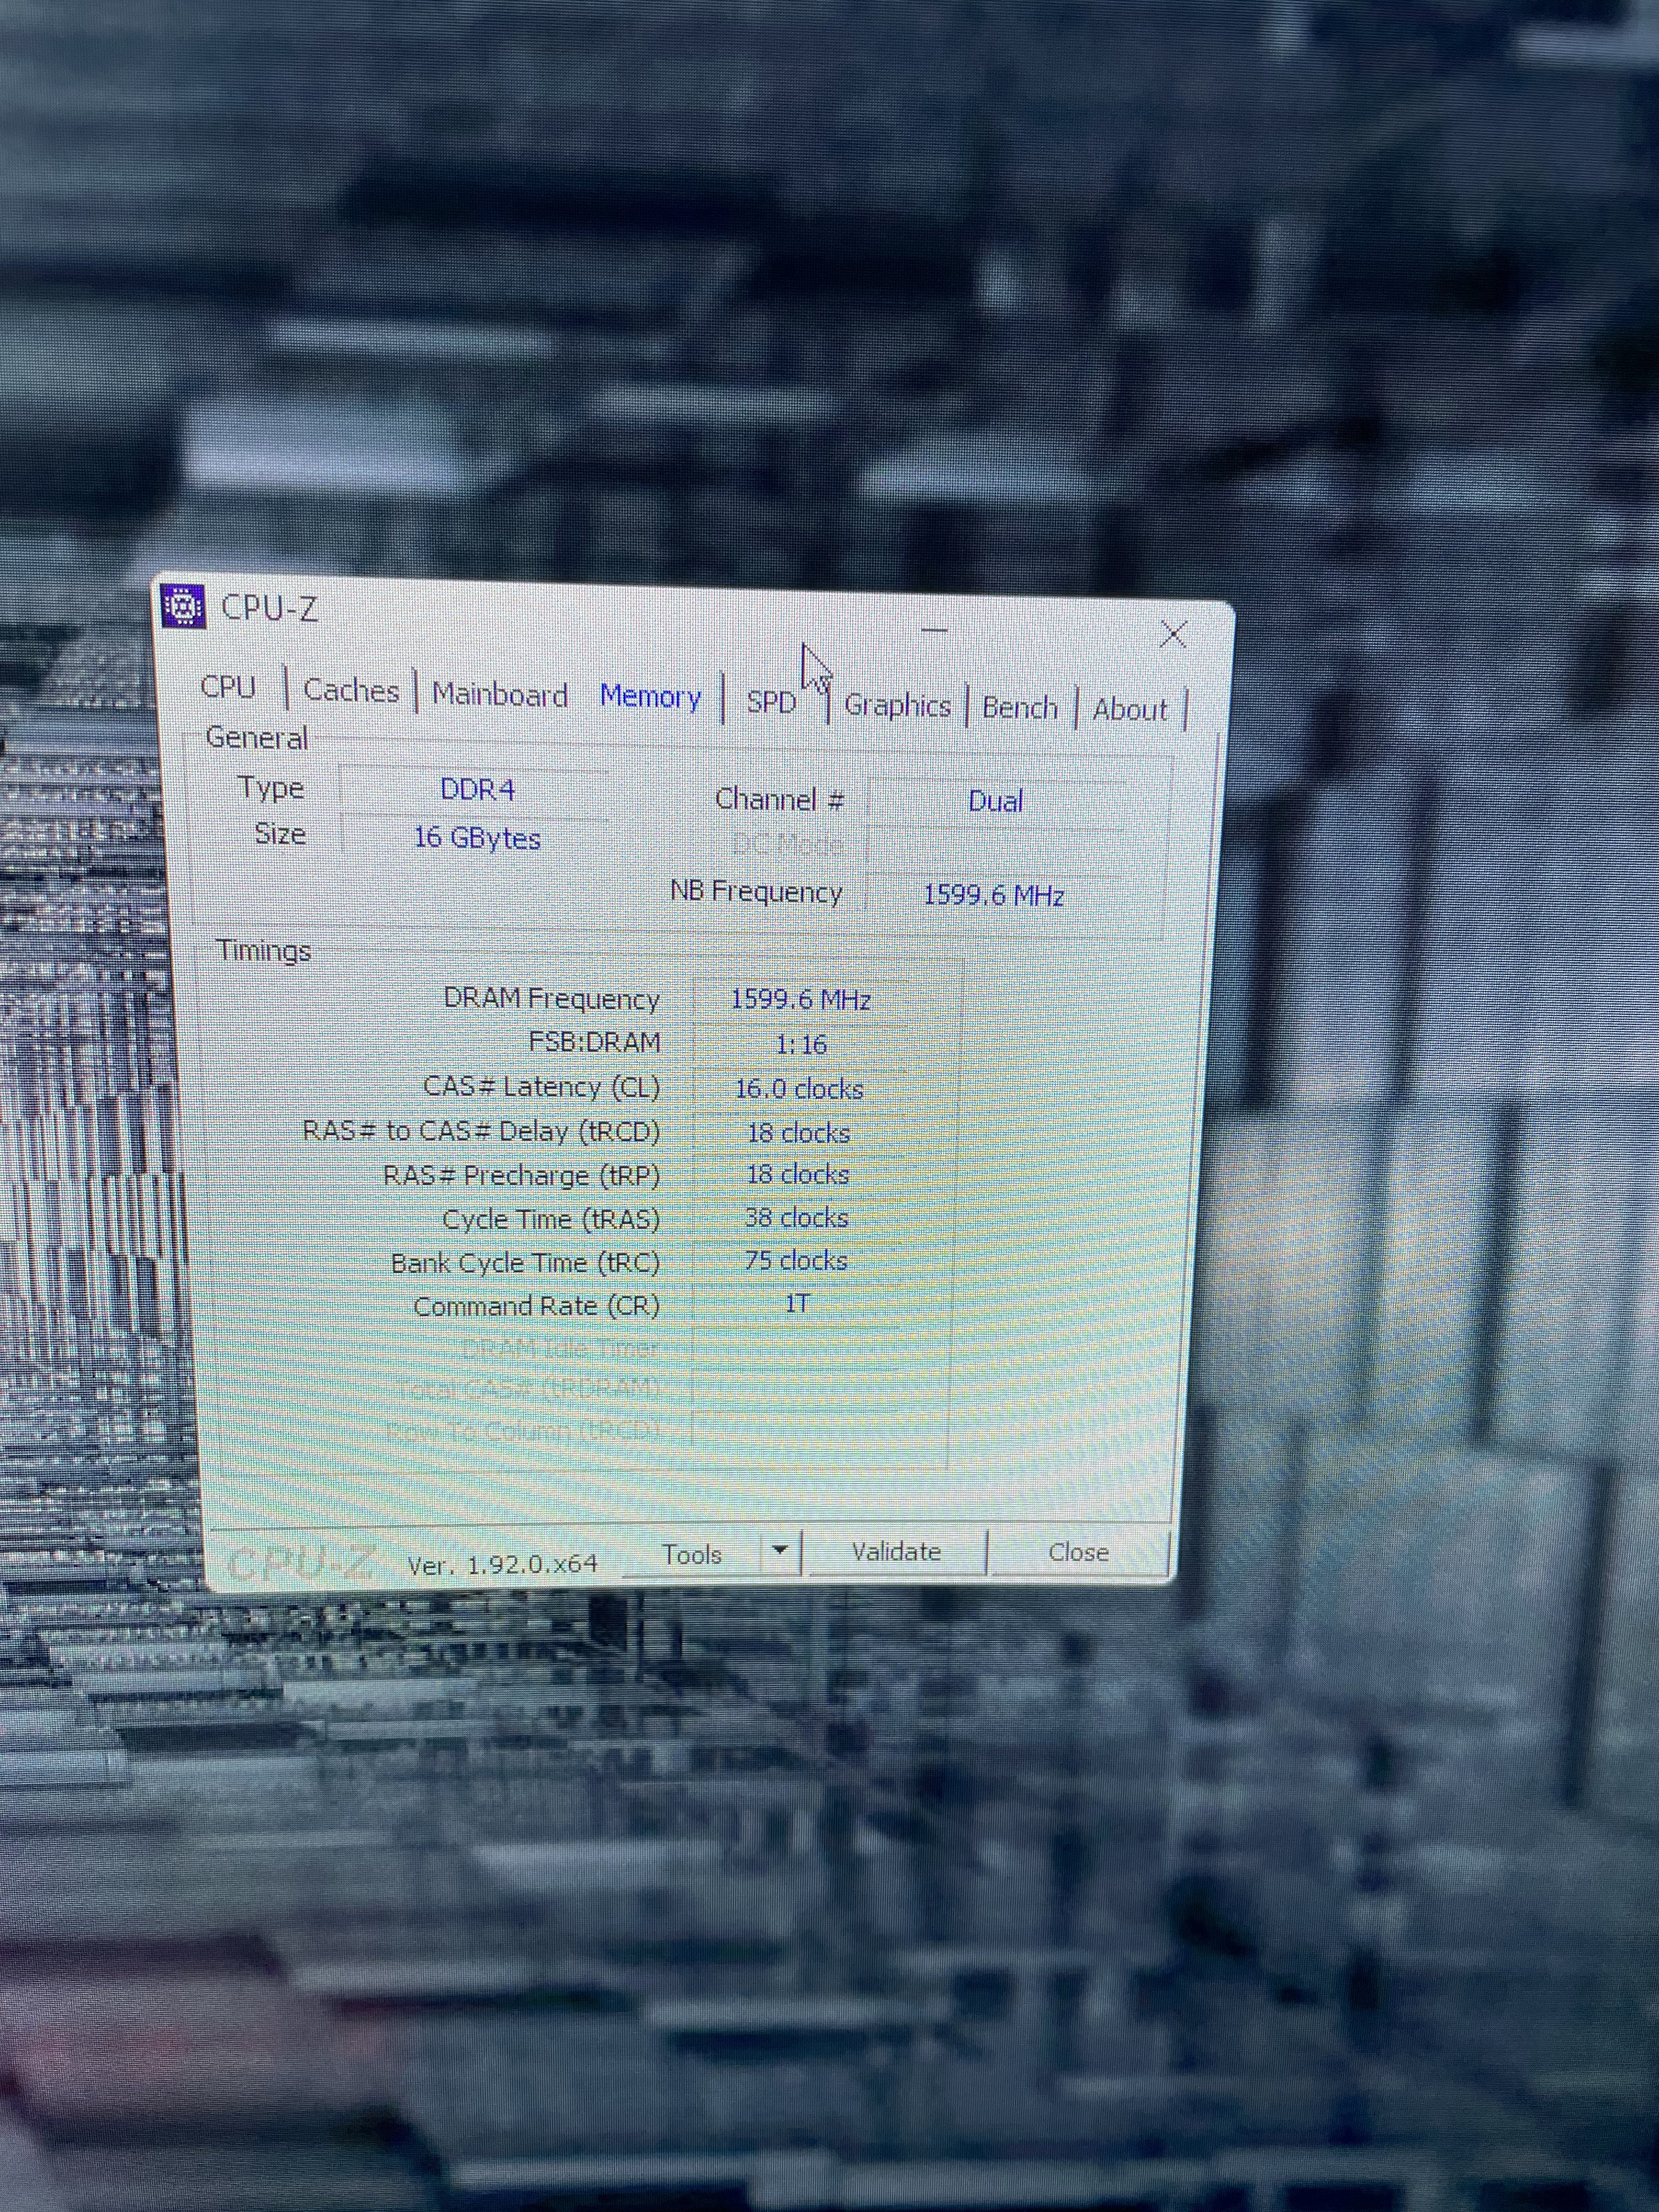
Task: Click the Close button at bottom
Action: 1078,1552
